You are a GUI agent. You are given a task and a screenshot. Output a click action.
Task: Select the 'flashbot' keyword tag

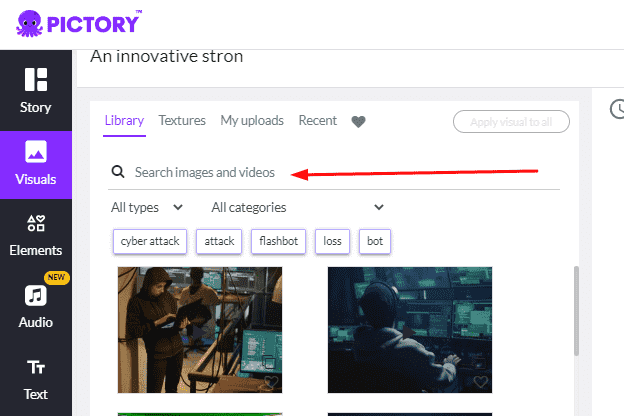pos(279,241)
